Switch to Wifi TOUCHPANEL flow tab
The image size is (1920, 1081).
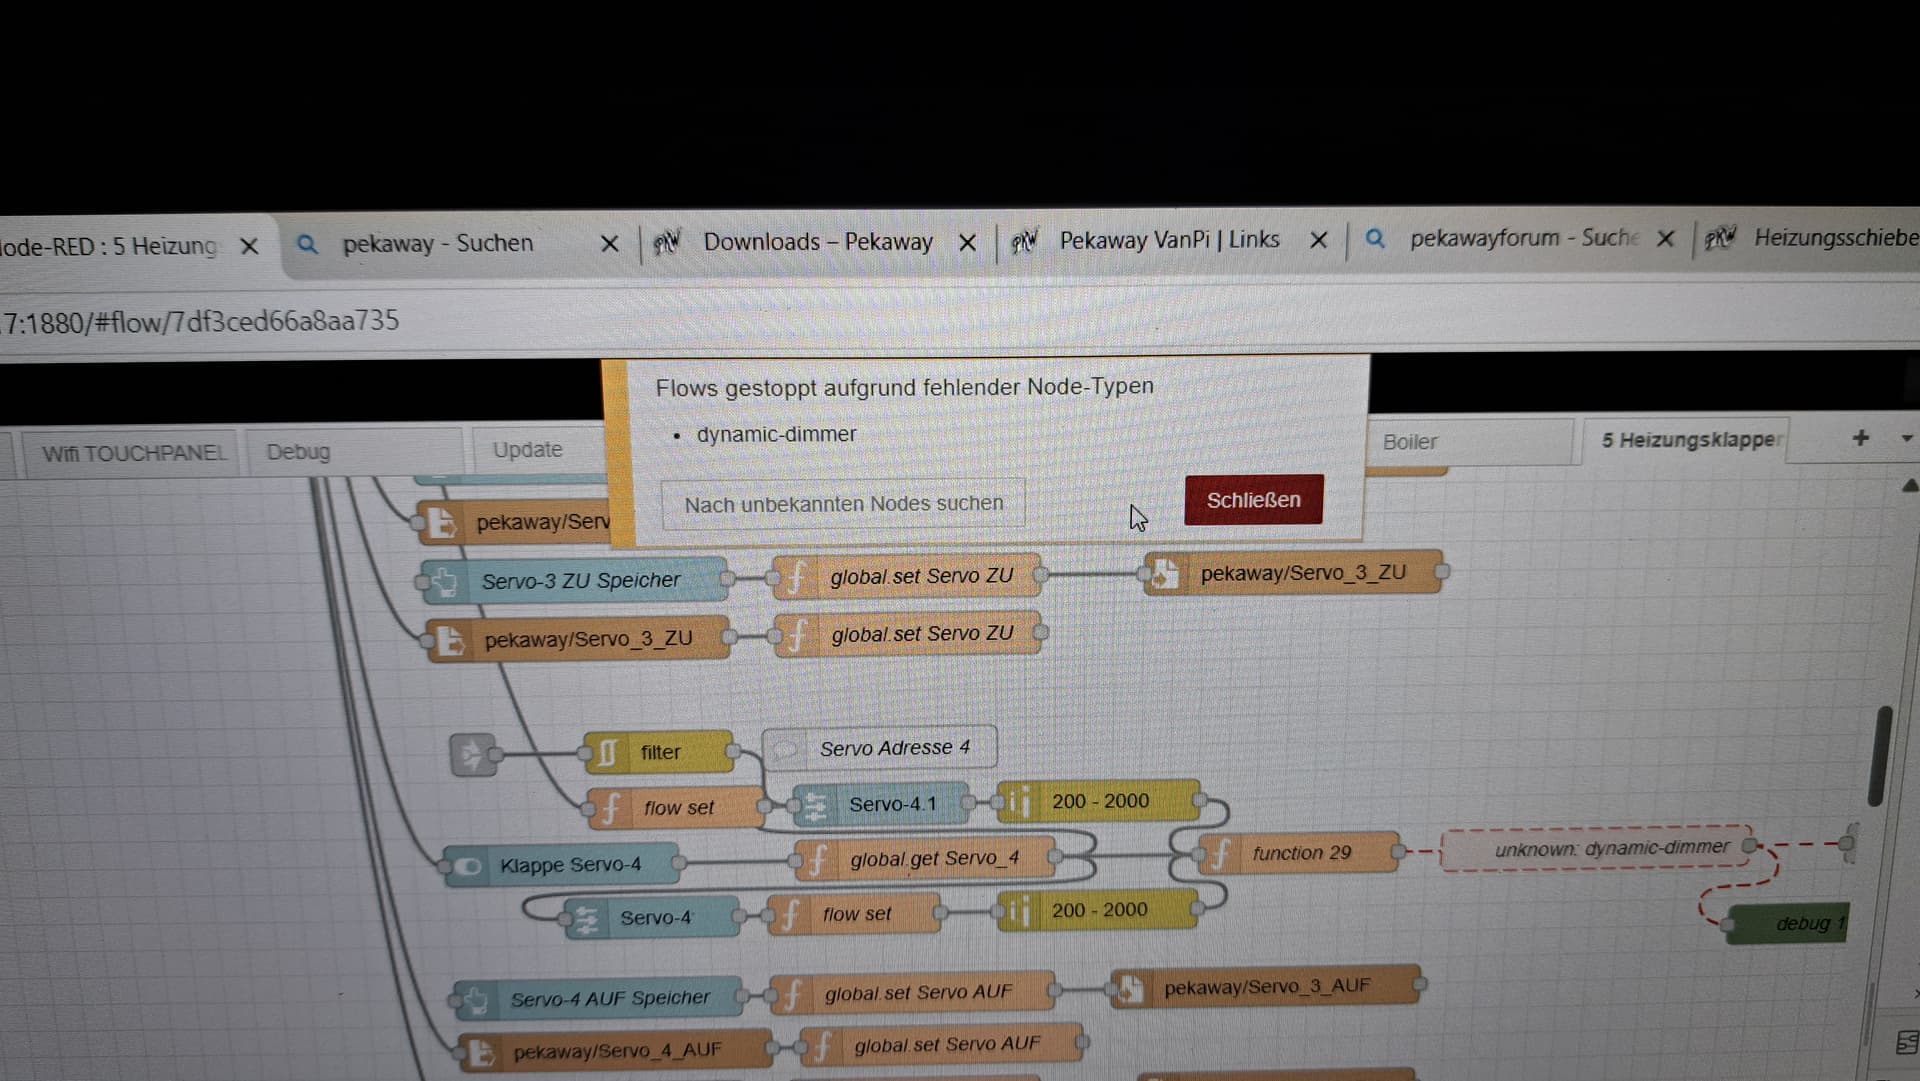point(134,454)
